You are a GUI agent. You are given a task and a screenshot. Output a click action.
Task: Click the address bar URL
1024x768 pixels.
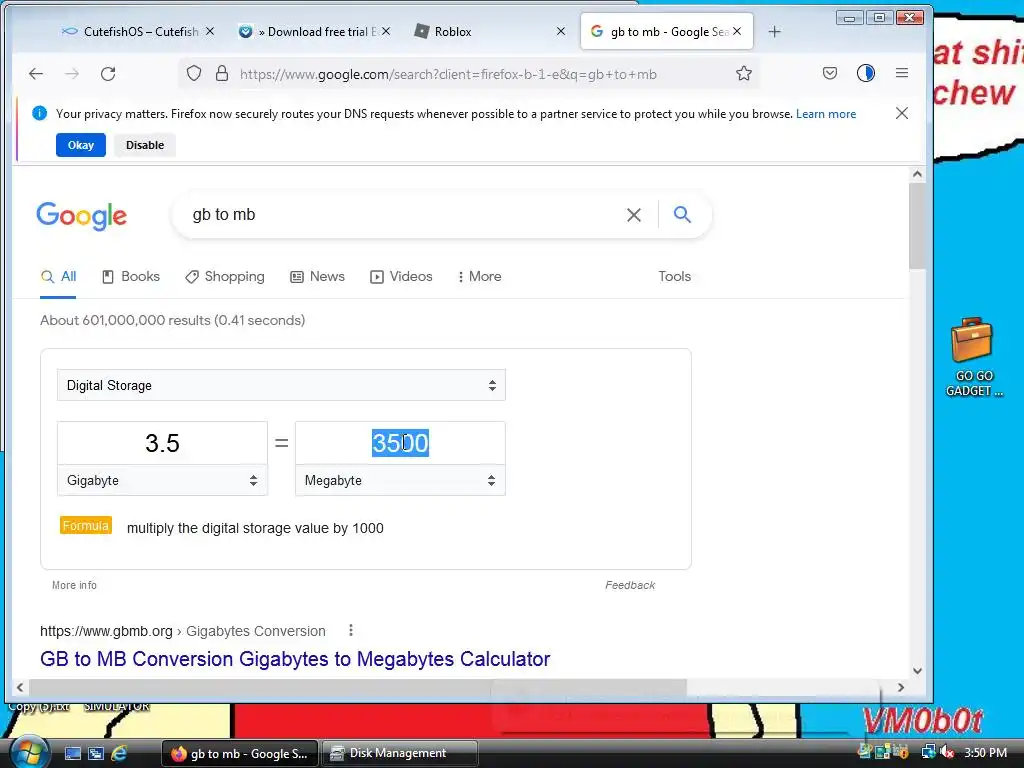[x=448, y=74]
